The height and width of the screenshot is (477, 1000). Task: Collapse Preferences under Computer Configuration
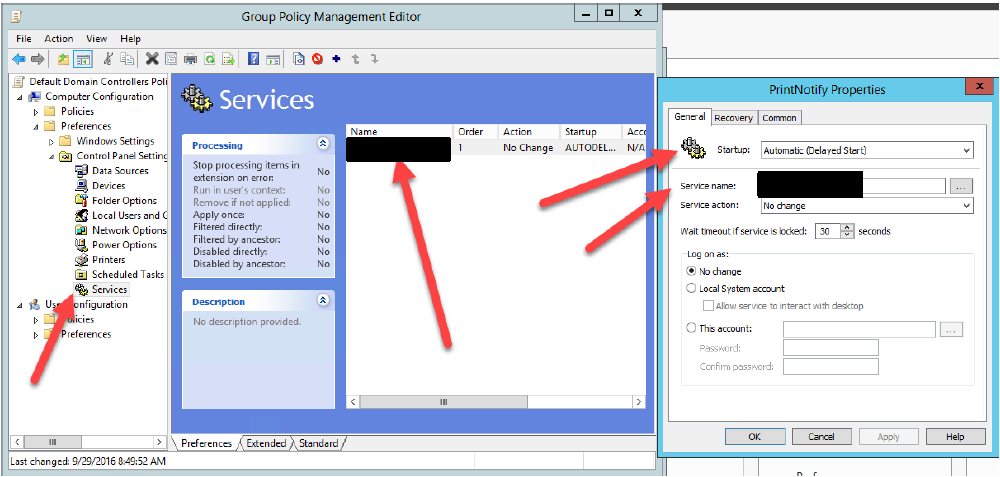(36, 126)
